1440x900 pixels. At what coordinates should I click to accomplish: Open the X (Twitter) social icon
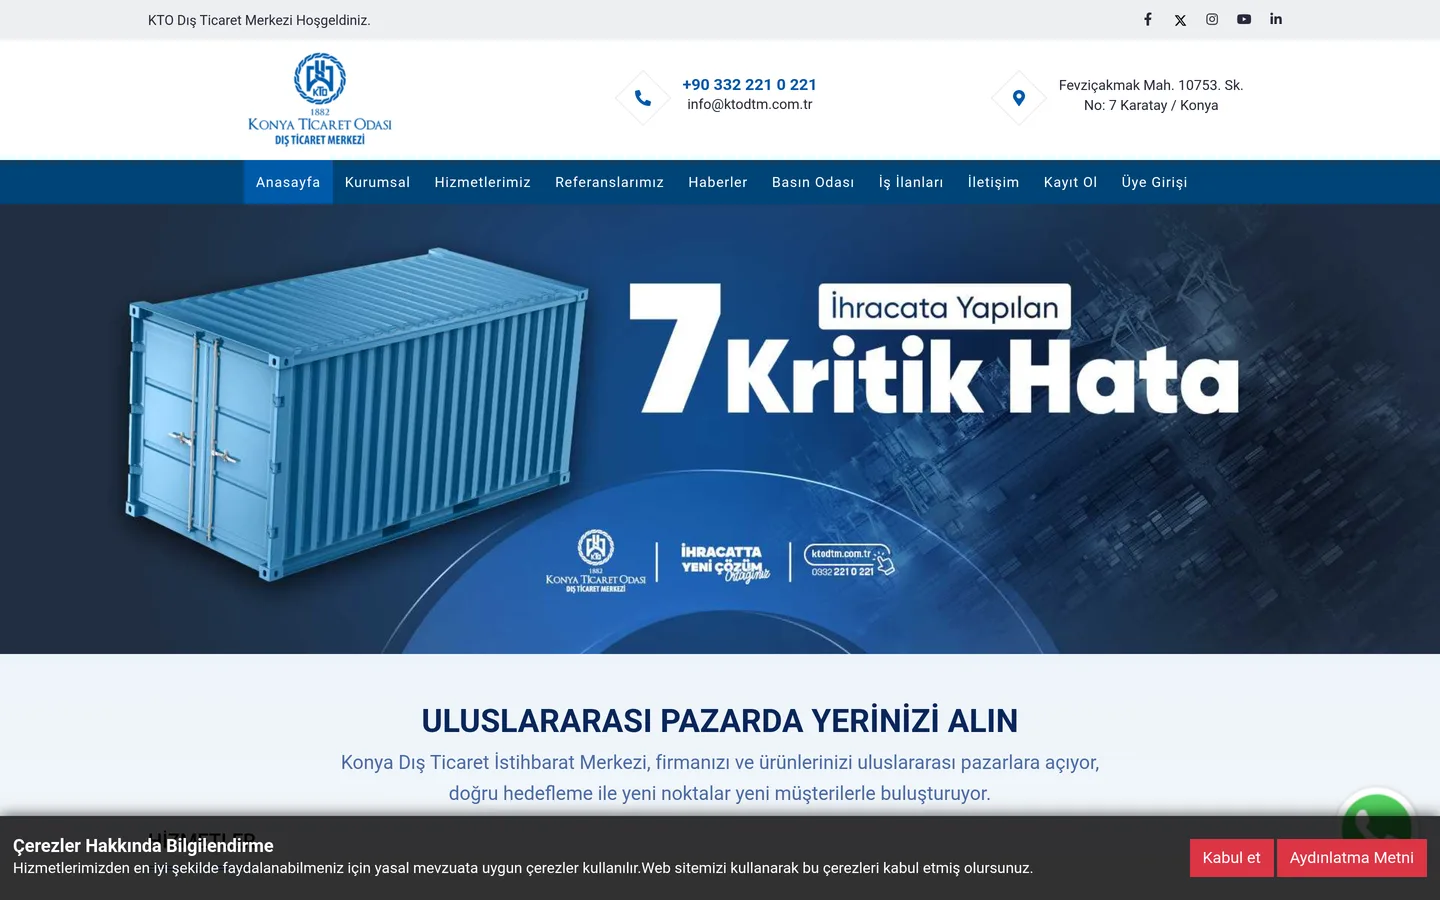point(1180,19)
